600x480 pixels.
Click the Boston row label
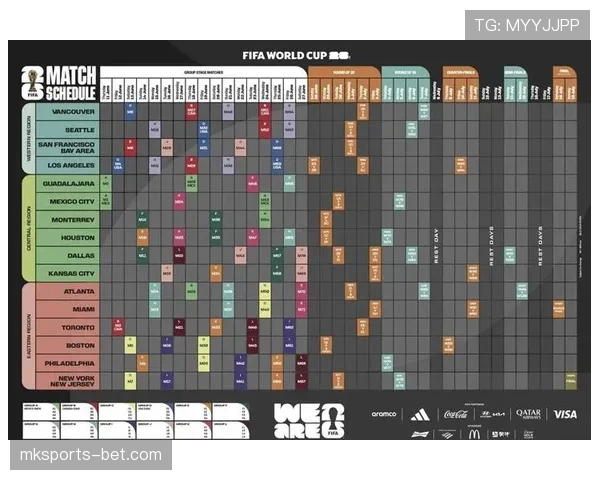(68, 345)
